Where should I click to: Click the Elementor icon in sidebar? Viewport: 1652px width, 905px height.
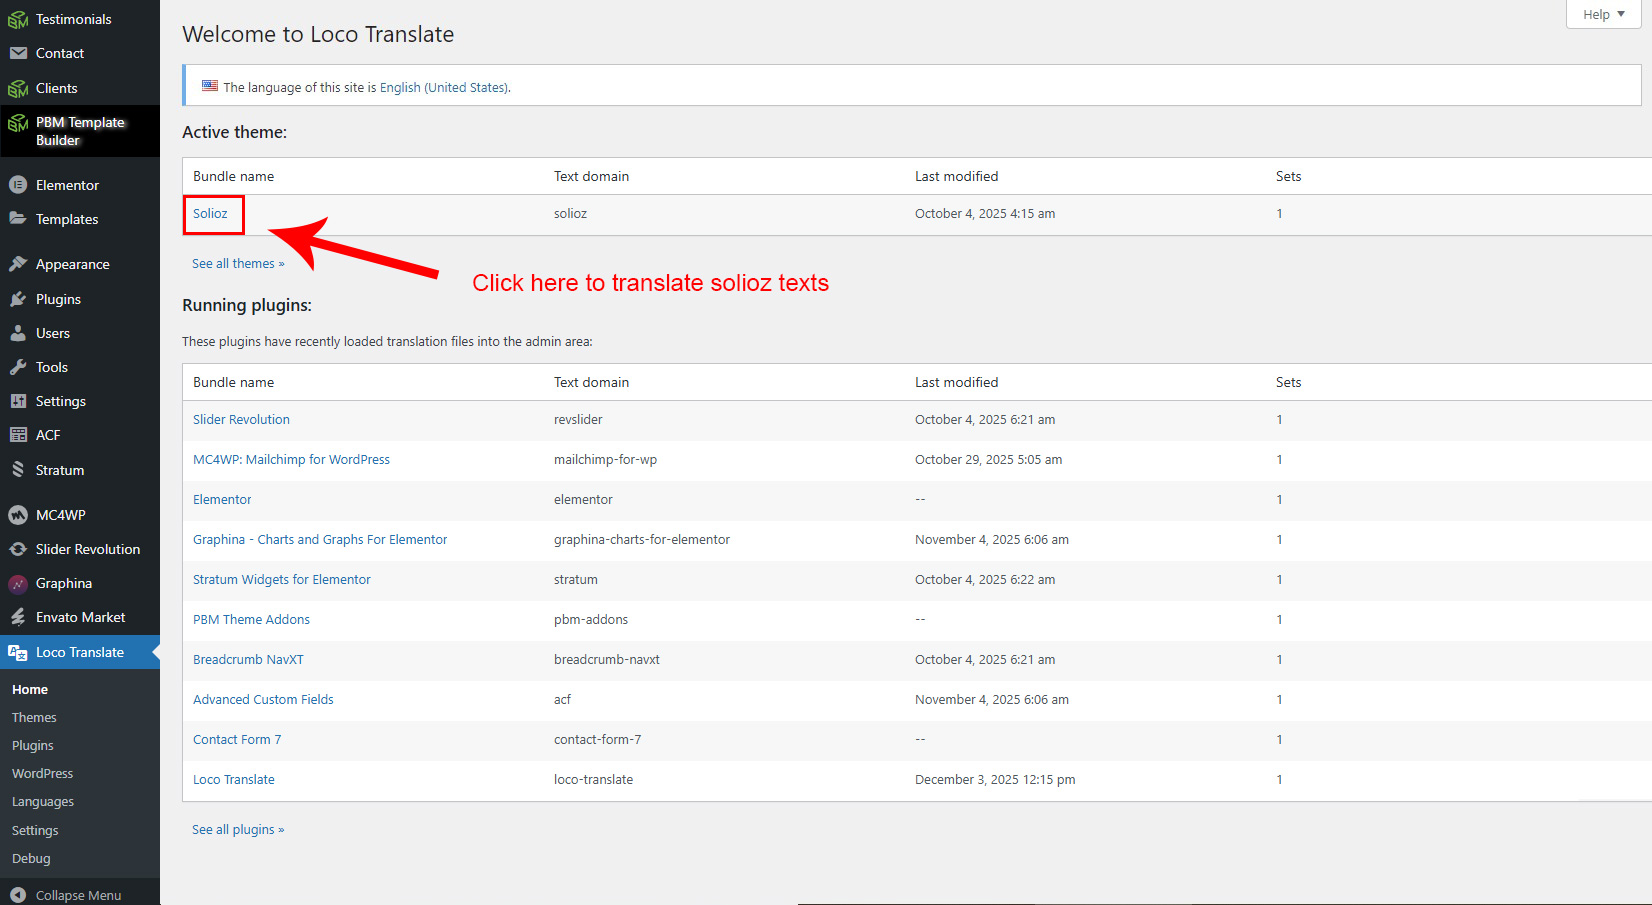pos(18,185)
